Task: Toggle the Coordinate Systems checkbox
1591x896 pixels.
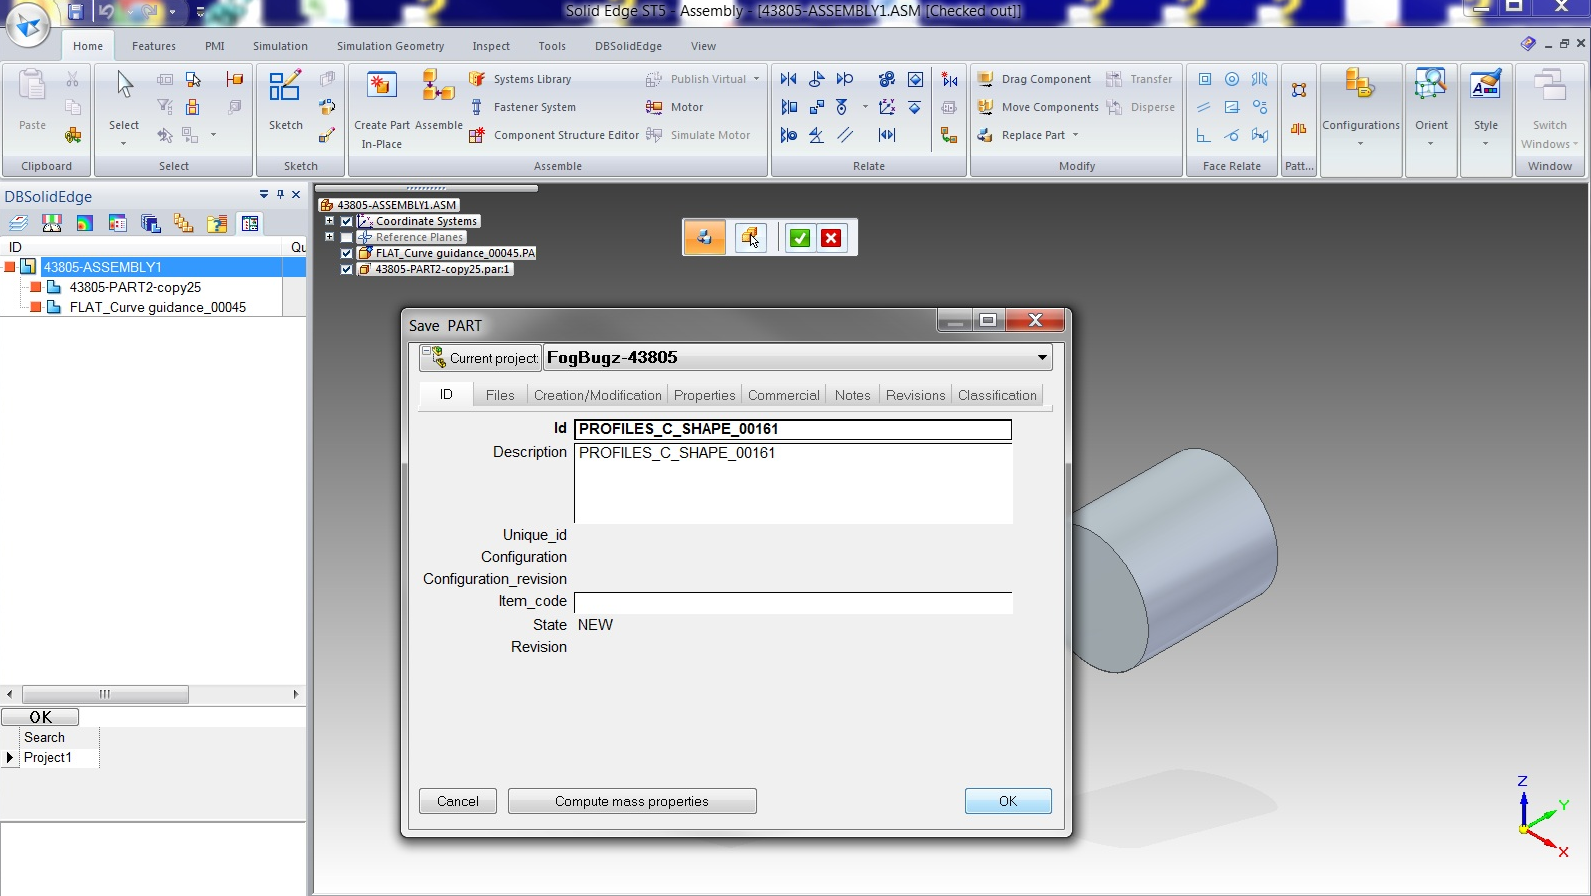Action: tap(347, 221)
